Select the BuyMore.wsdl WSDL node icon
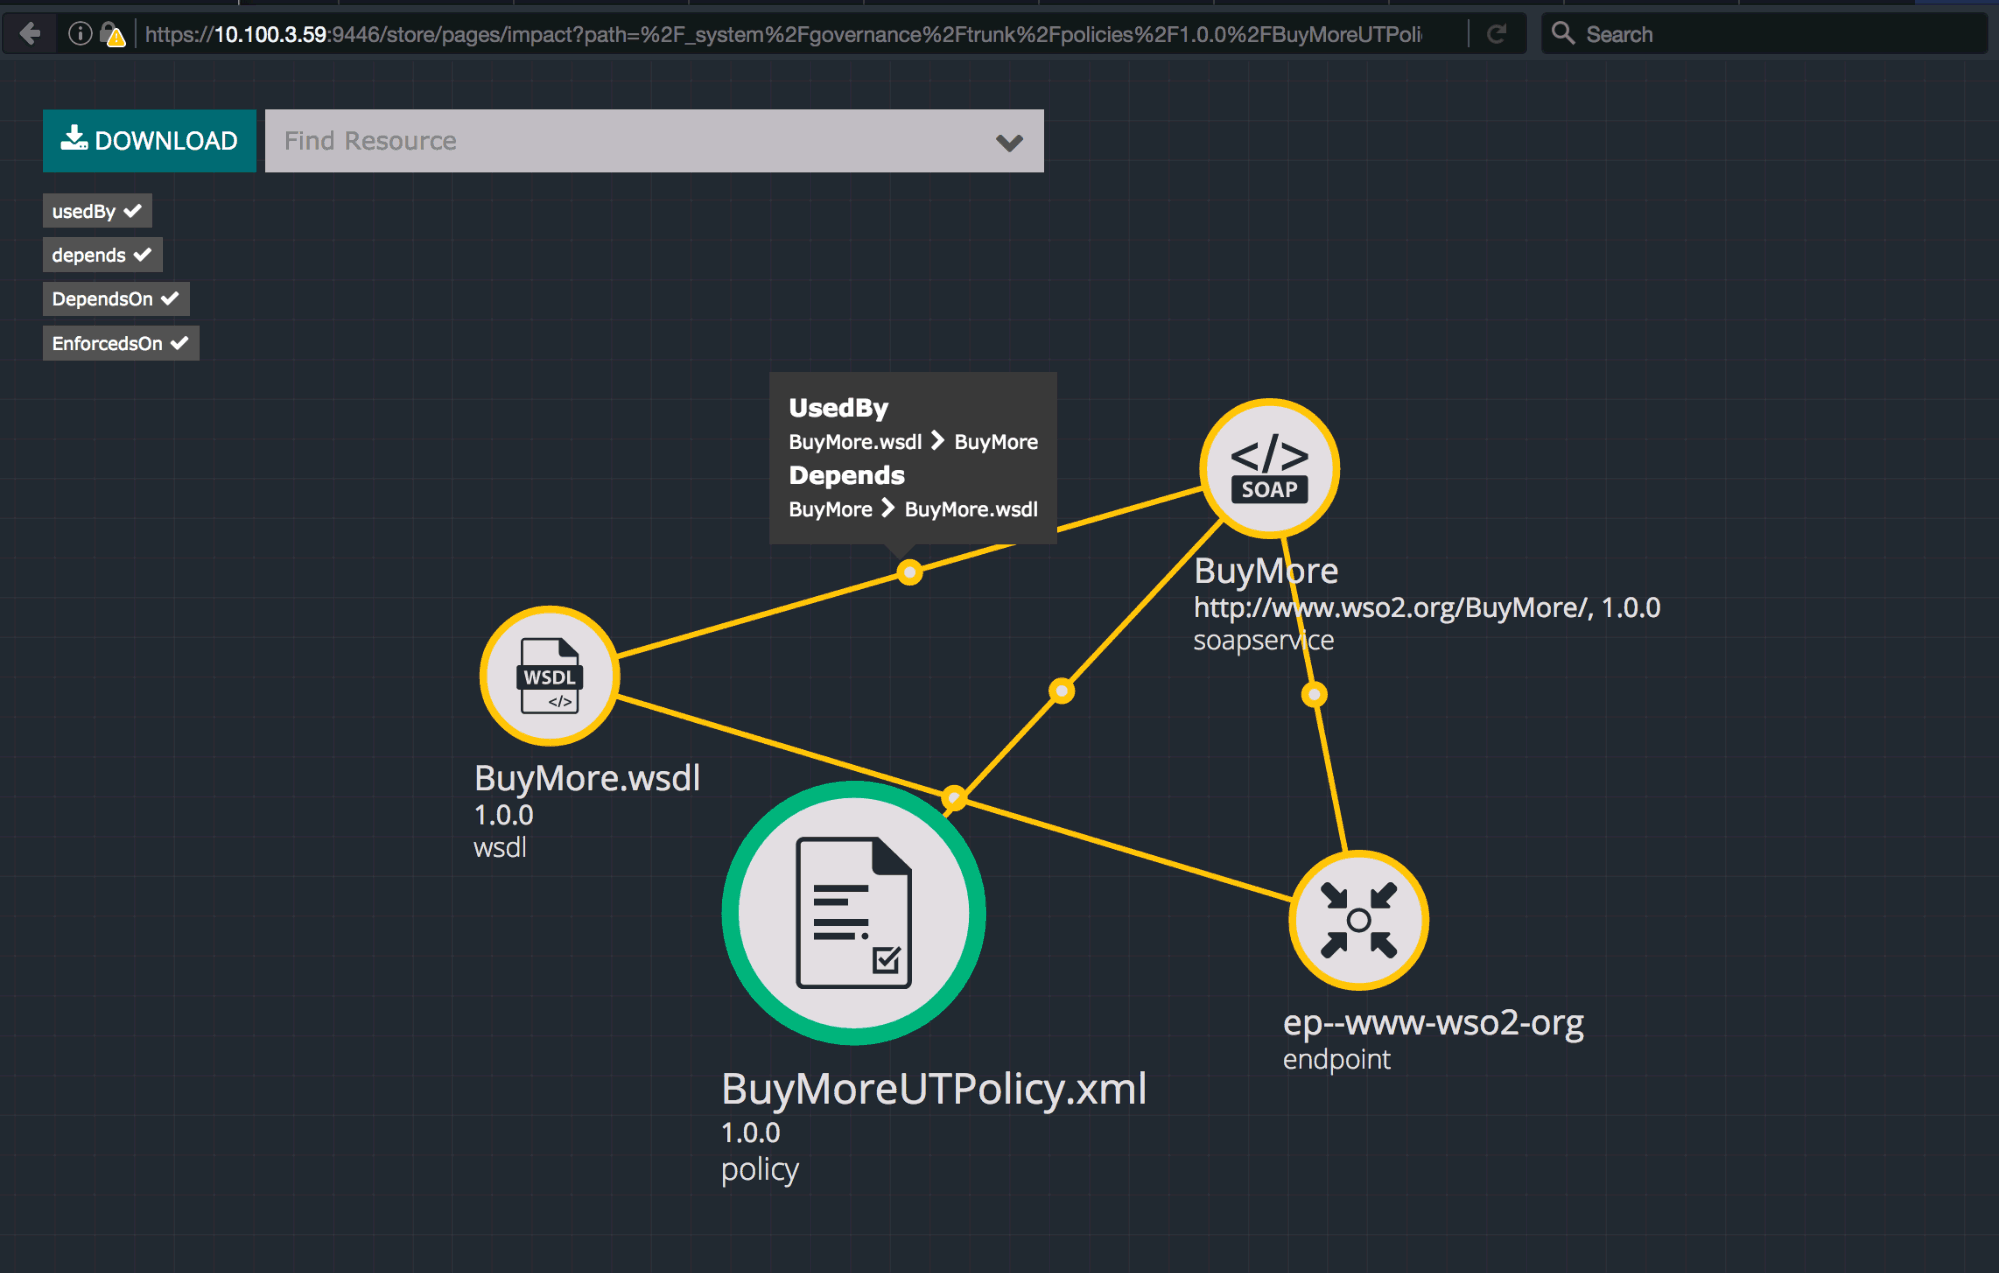 [549, 676]
